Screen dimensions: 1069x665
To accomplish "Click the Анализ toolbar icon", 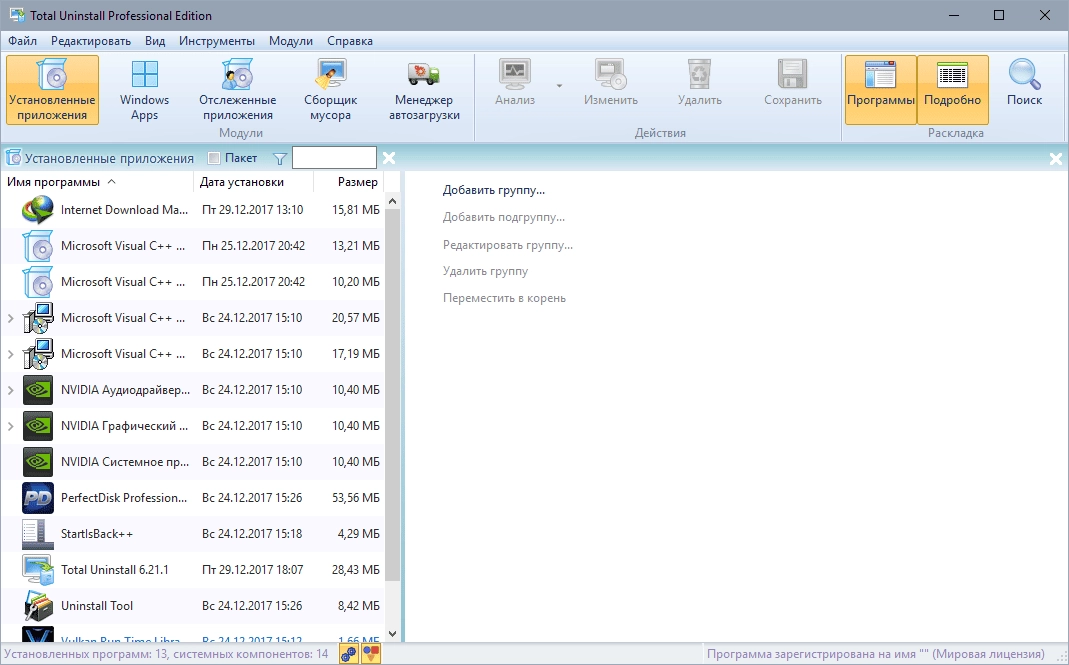I will coord(515,74).
